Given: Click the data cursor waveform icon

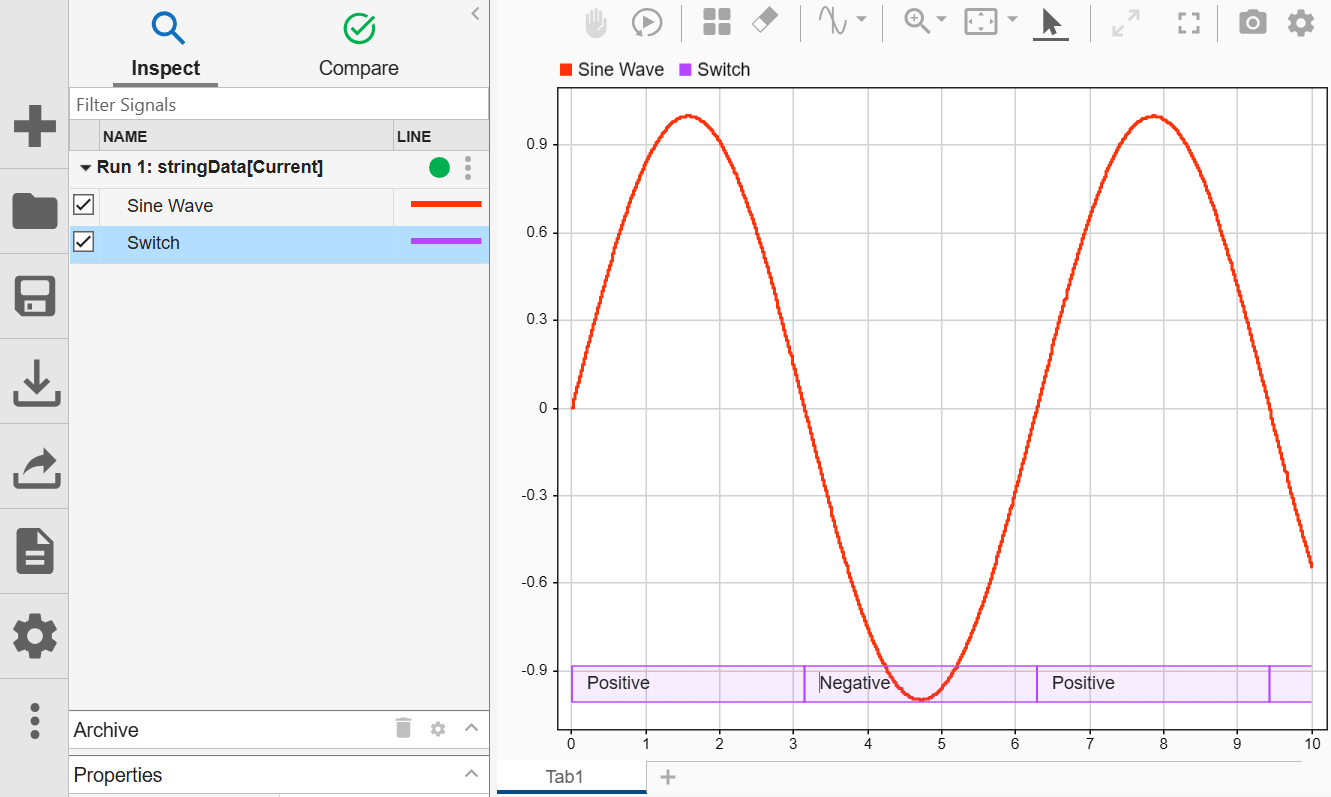Looking at the screenshot, I should click(833, 22).
